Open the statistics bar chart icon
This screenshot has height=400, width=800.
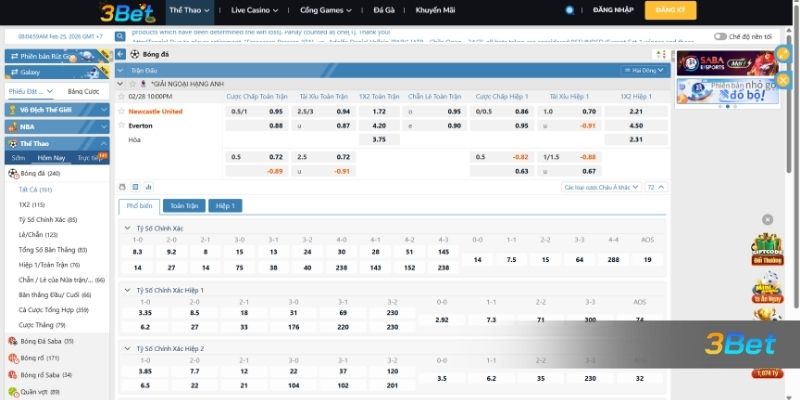click(x=148, y=187)
